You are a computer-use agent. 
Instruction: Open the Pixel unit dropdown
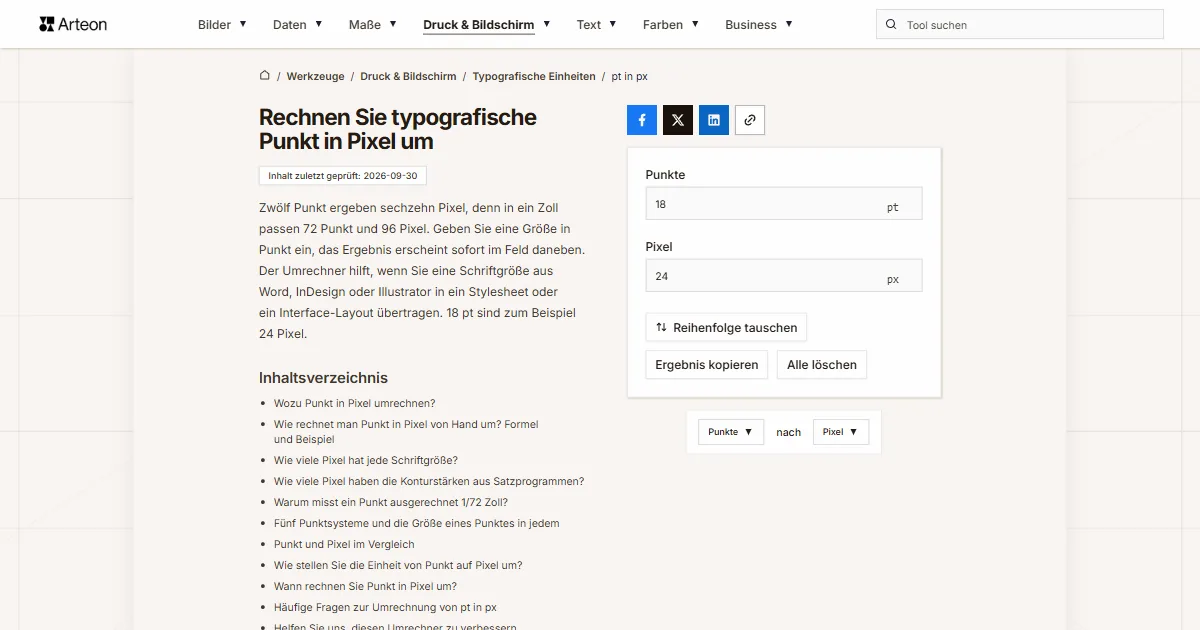(x=841, y=432)
